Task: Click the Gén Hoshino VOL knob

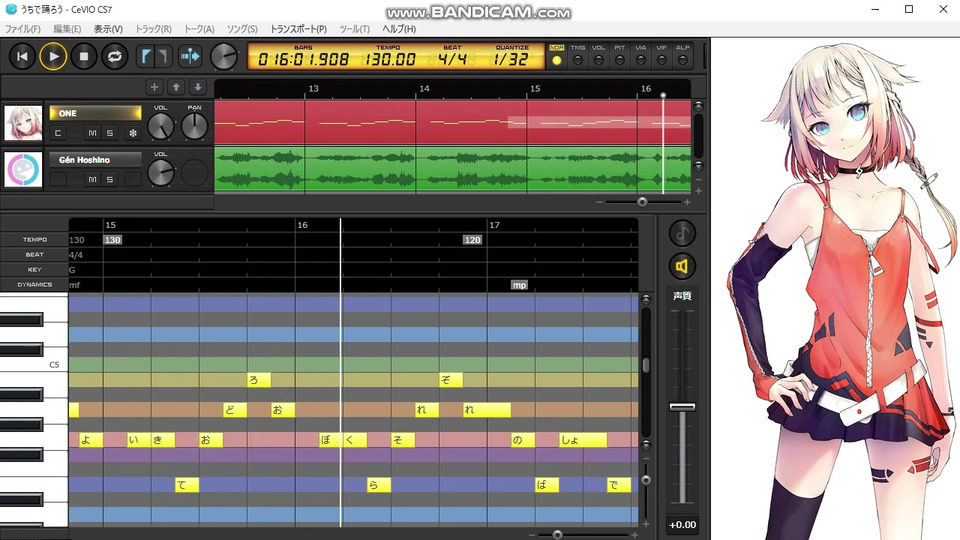Action: [x=160, y=173]
